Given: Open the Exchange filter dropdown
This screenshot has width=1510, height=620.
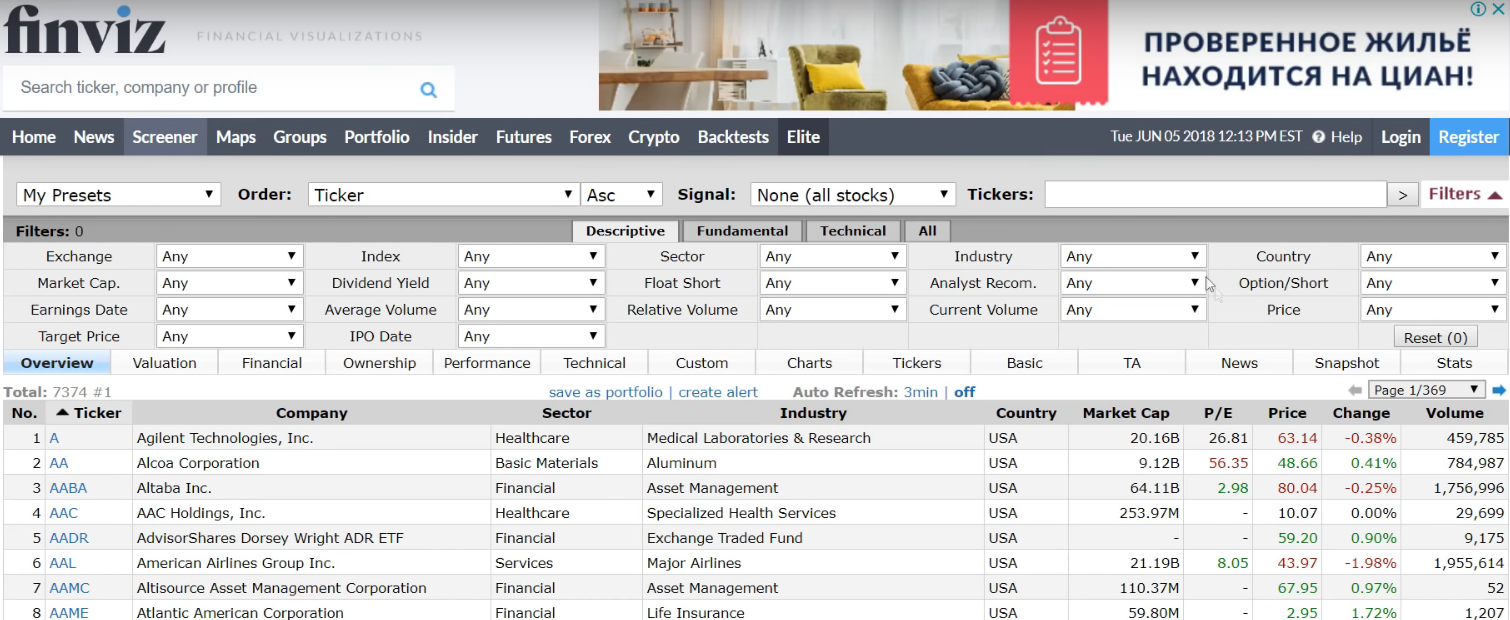Looking at the screenshot, I should [x=229, y=257].
